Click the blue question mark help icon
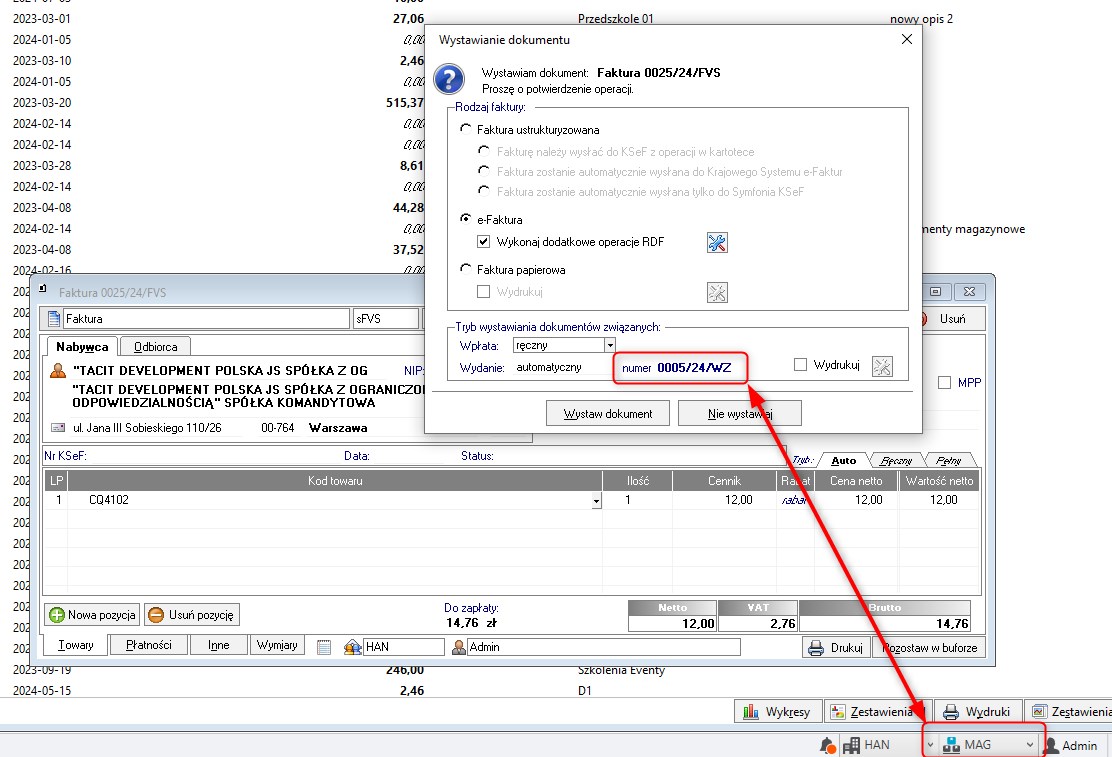Screen dimensions: 1112x757 click(450, 79)
